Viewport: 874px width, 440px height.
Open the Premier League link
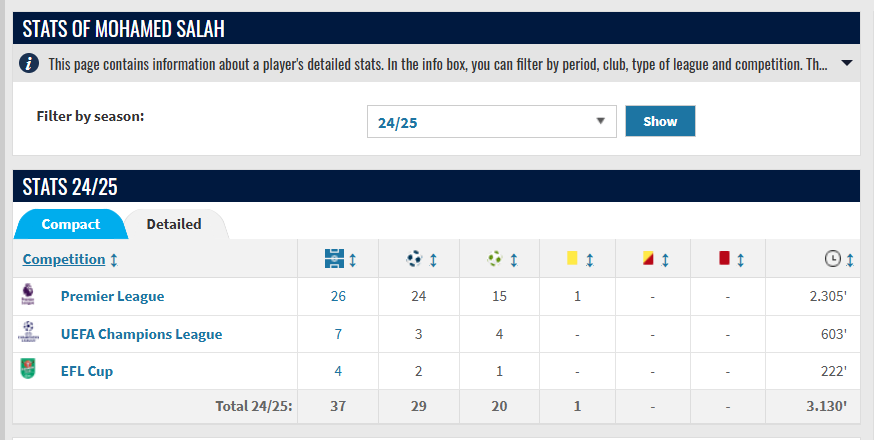pyautogui.click(x=113, y=296)
